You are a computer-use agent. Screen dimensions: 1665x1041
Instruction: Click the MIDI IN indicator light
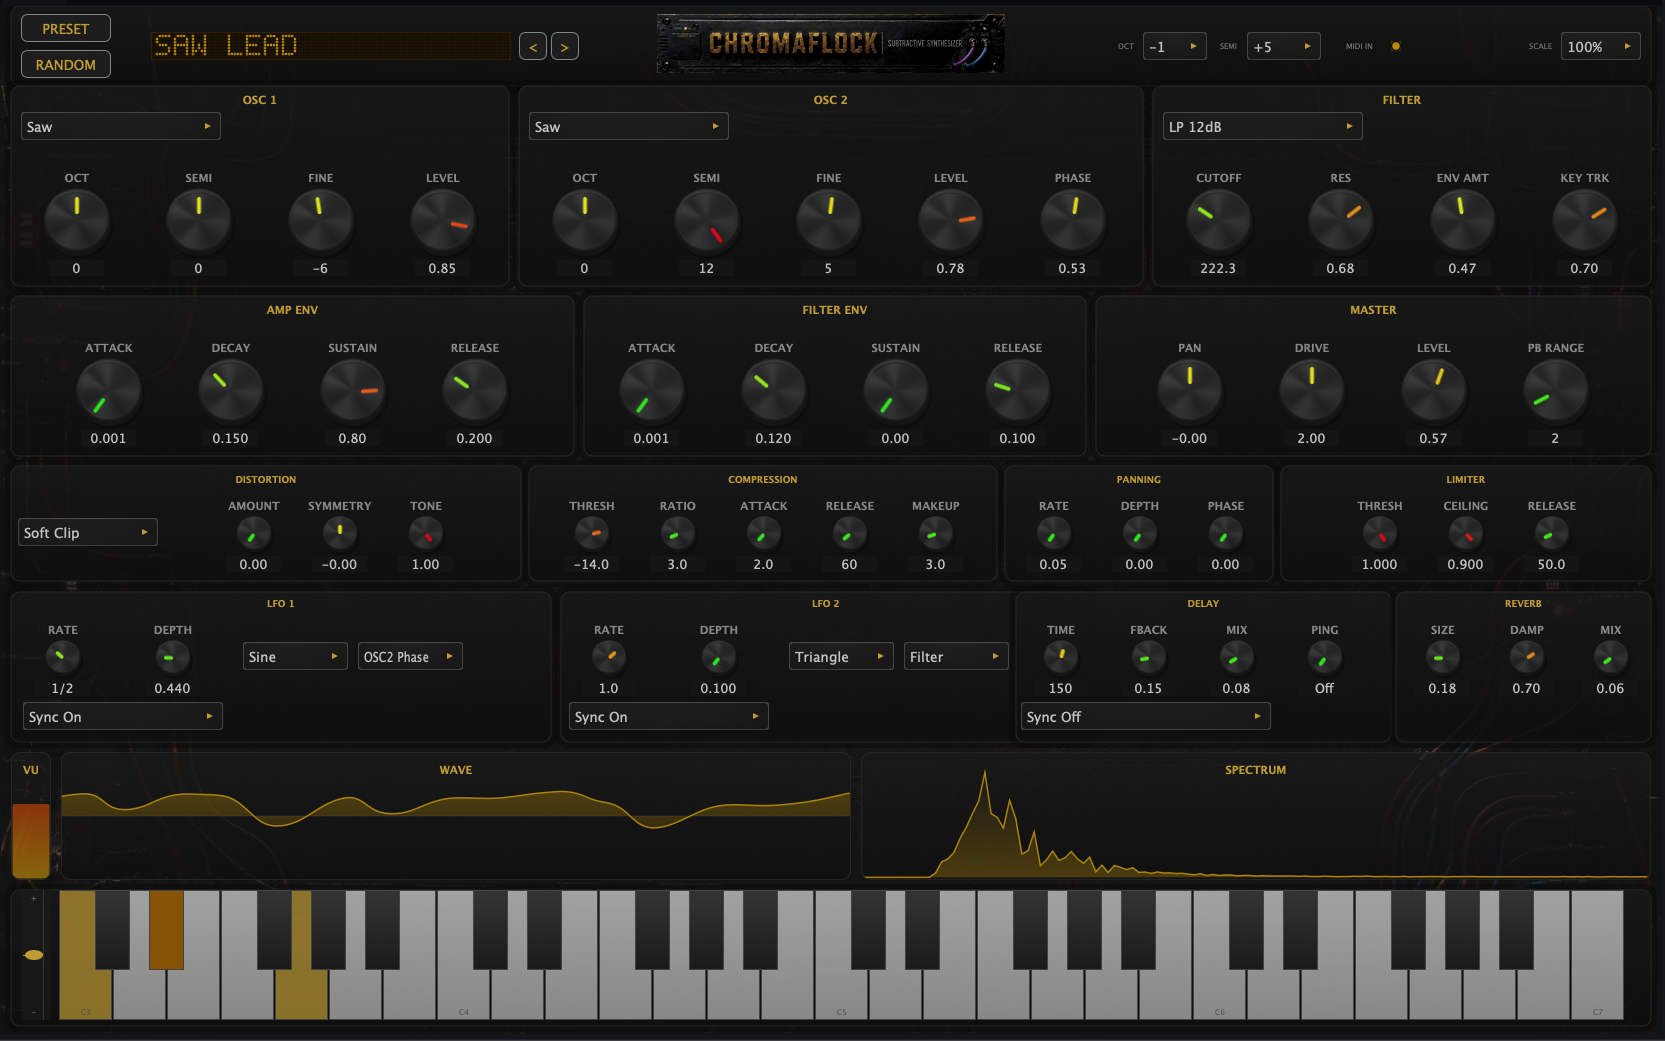tap(1396, 46)
